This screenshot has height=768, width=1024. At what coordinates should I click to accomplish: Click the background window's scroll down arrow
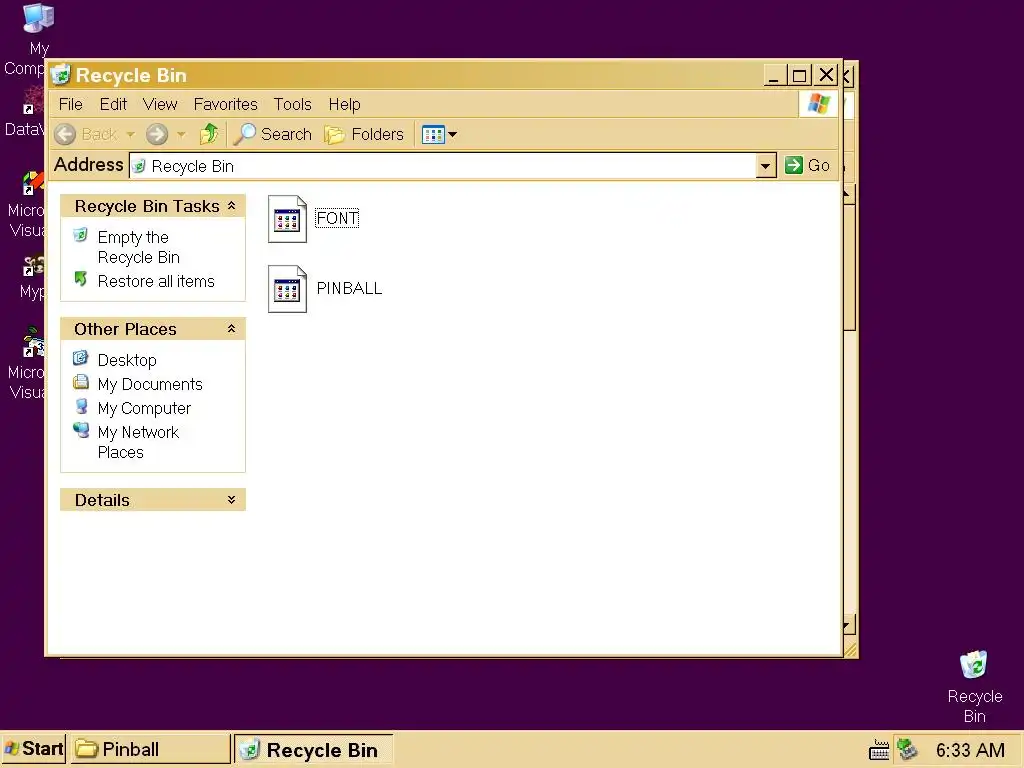tap(848, 626)
